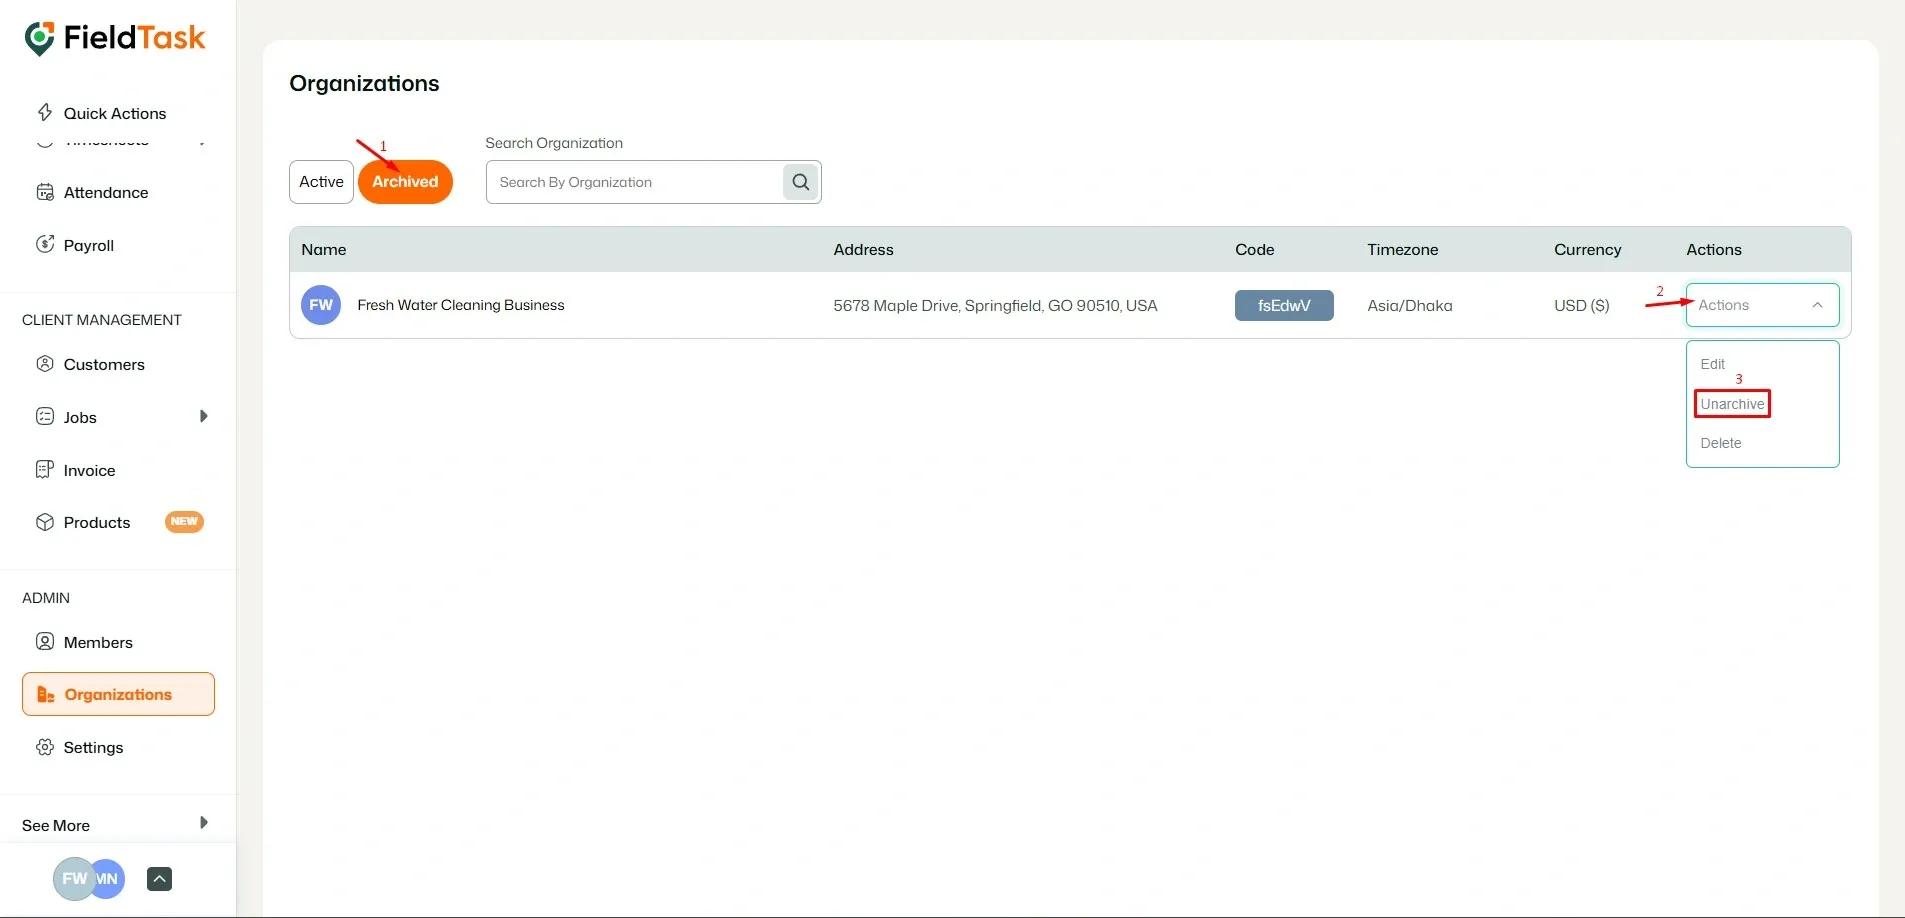1905x918 pixels.
Task: Click CLIENT MANAGEMENT section label
Action: pyautogui.click(x=102, y=320)
